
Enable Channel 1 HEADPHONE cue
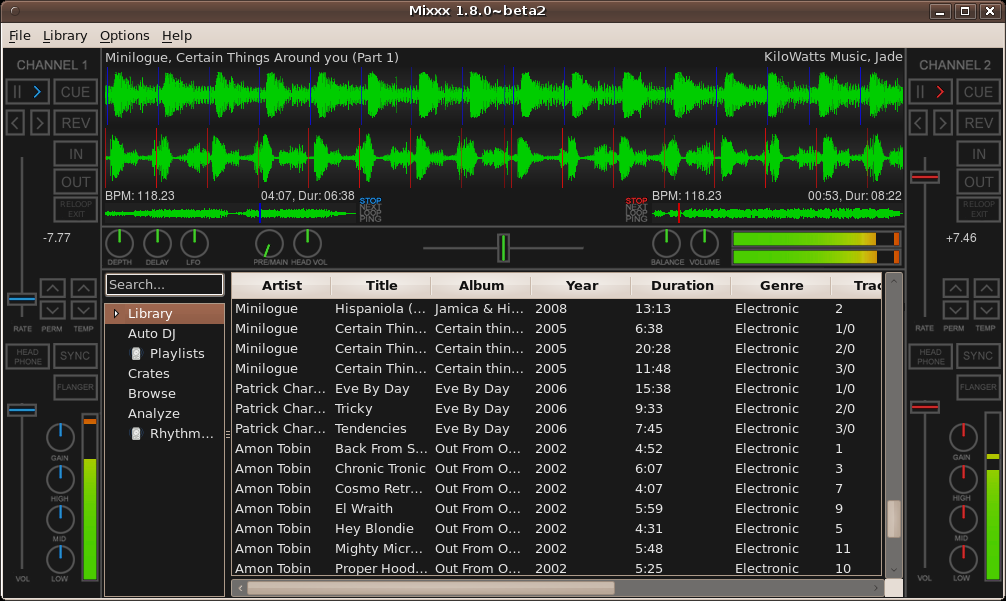(x=28, y=357)
